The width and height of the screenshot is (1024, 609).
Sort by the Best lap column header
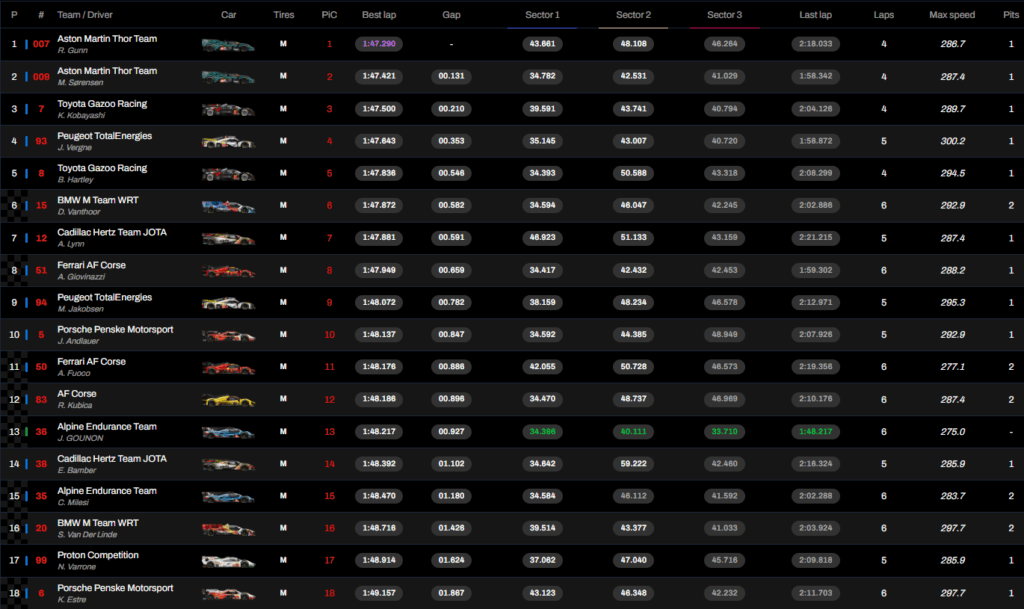pos(378,16)
